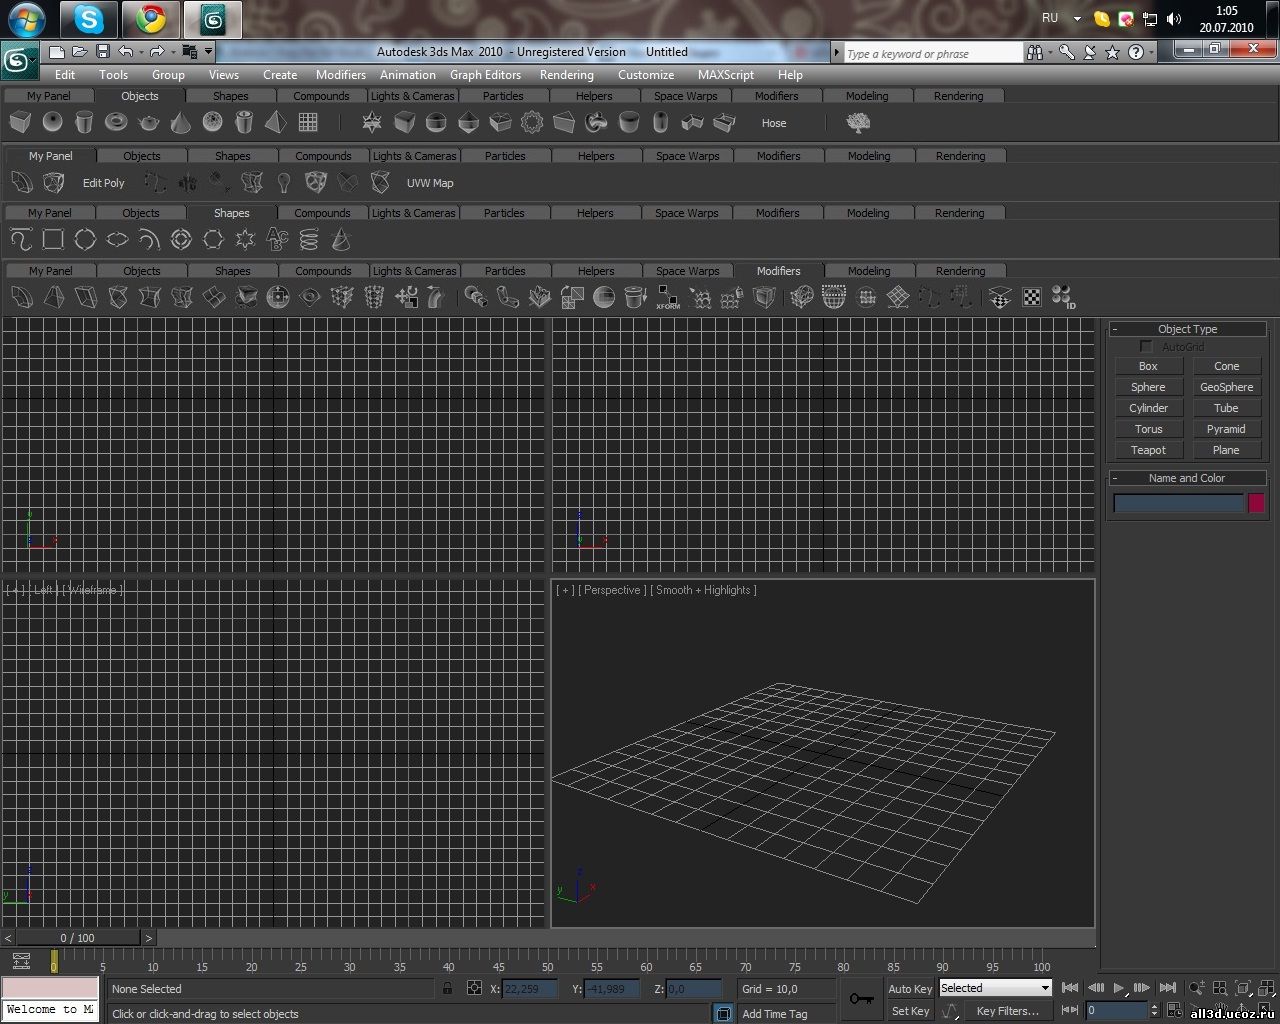Image resolution: width=1280 pixels, height=1024 pixels.
Task: Click the object color swatch
Action: pyautogui.click(x=1256, y=503)
